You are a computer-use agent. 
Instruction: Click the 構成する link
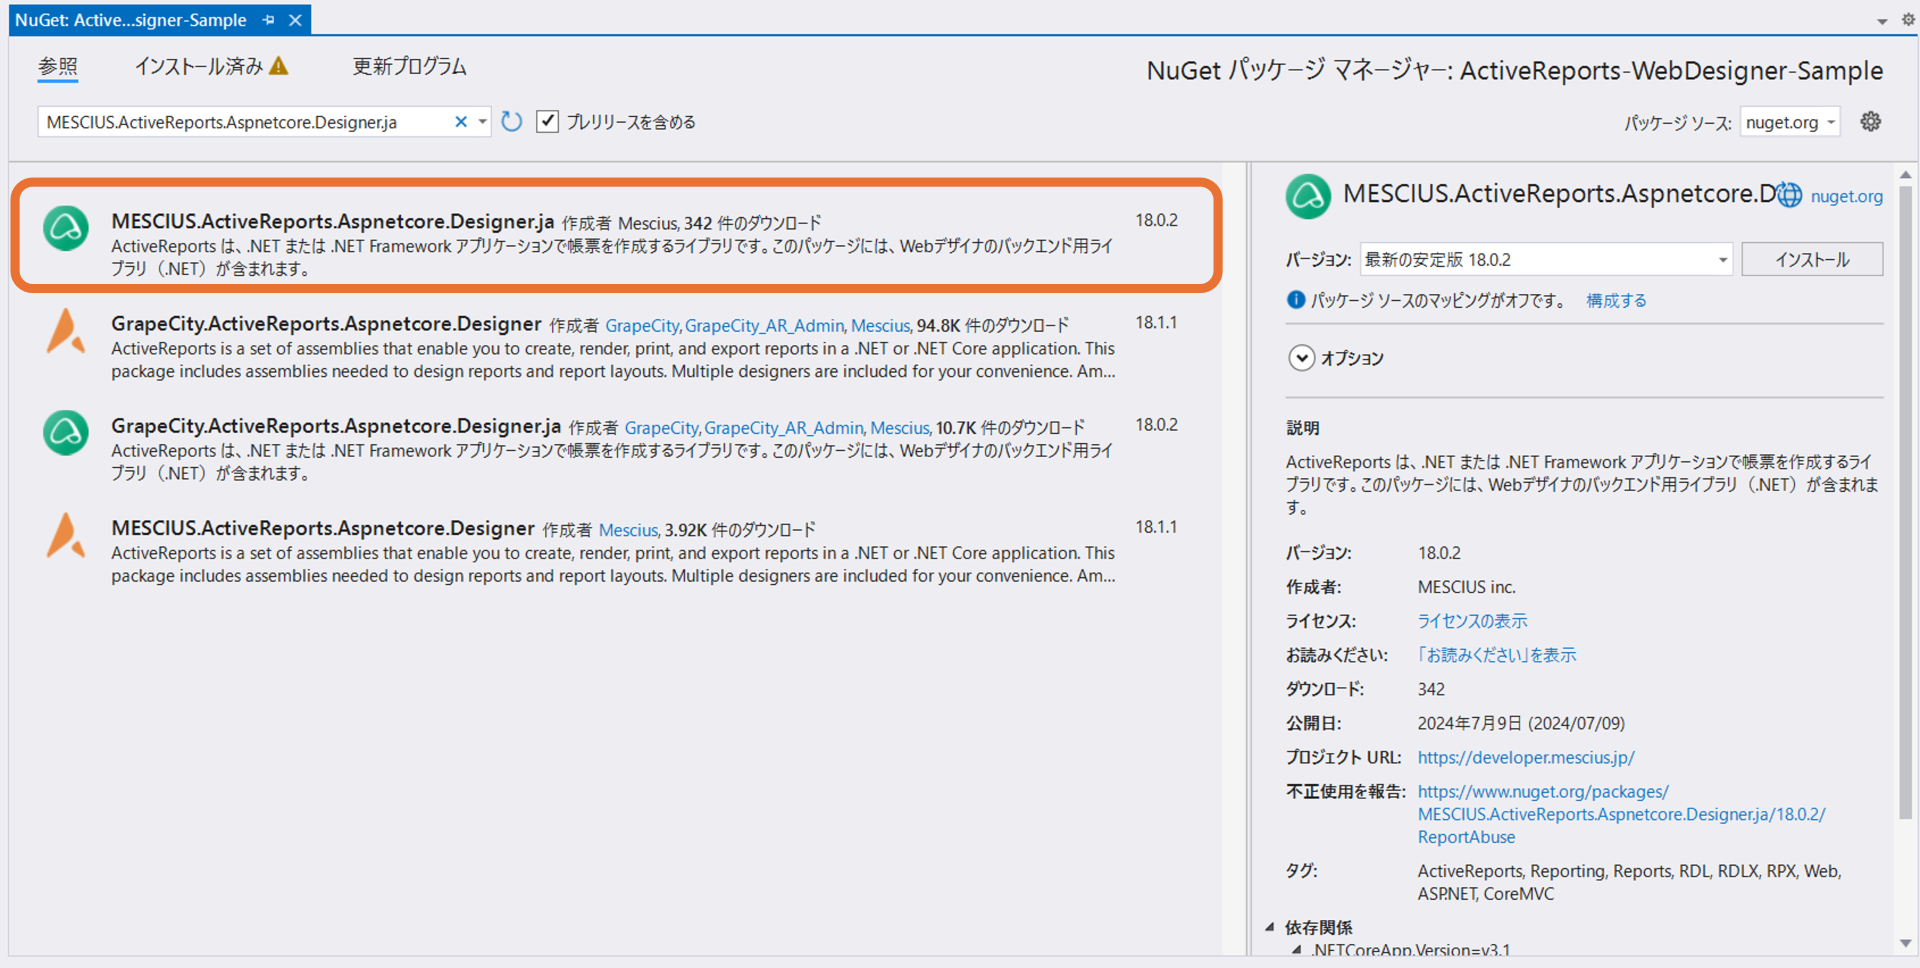click(x=1616, y=301)
